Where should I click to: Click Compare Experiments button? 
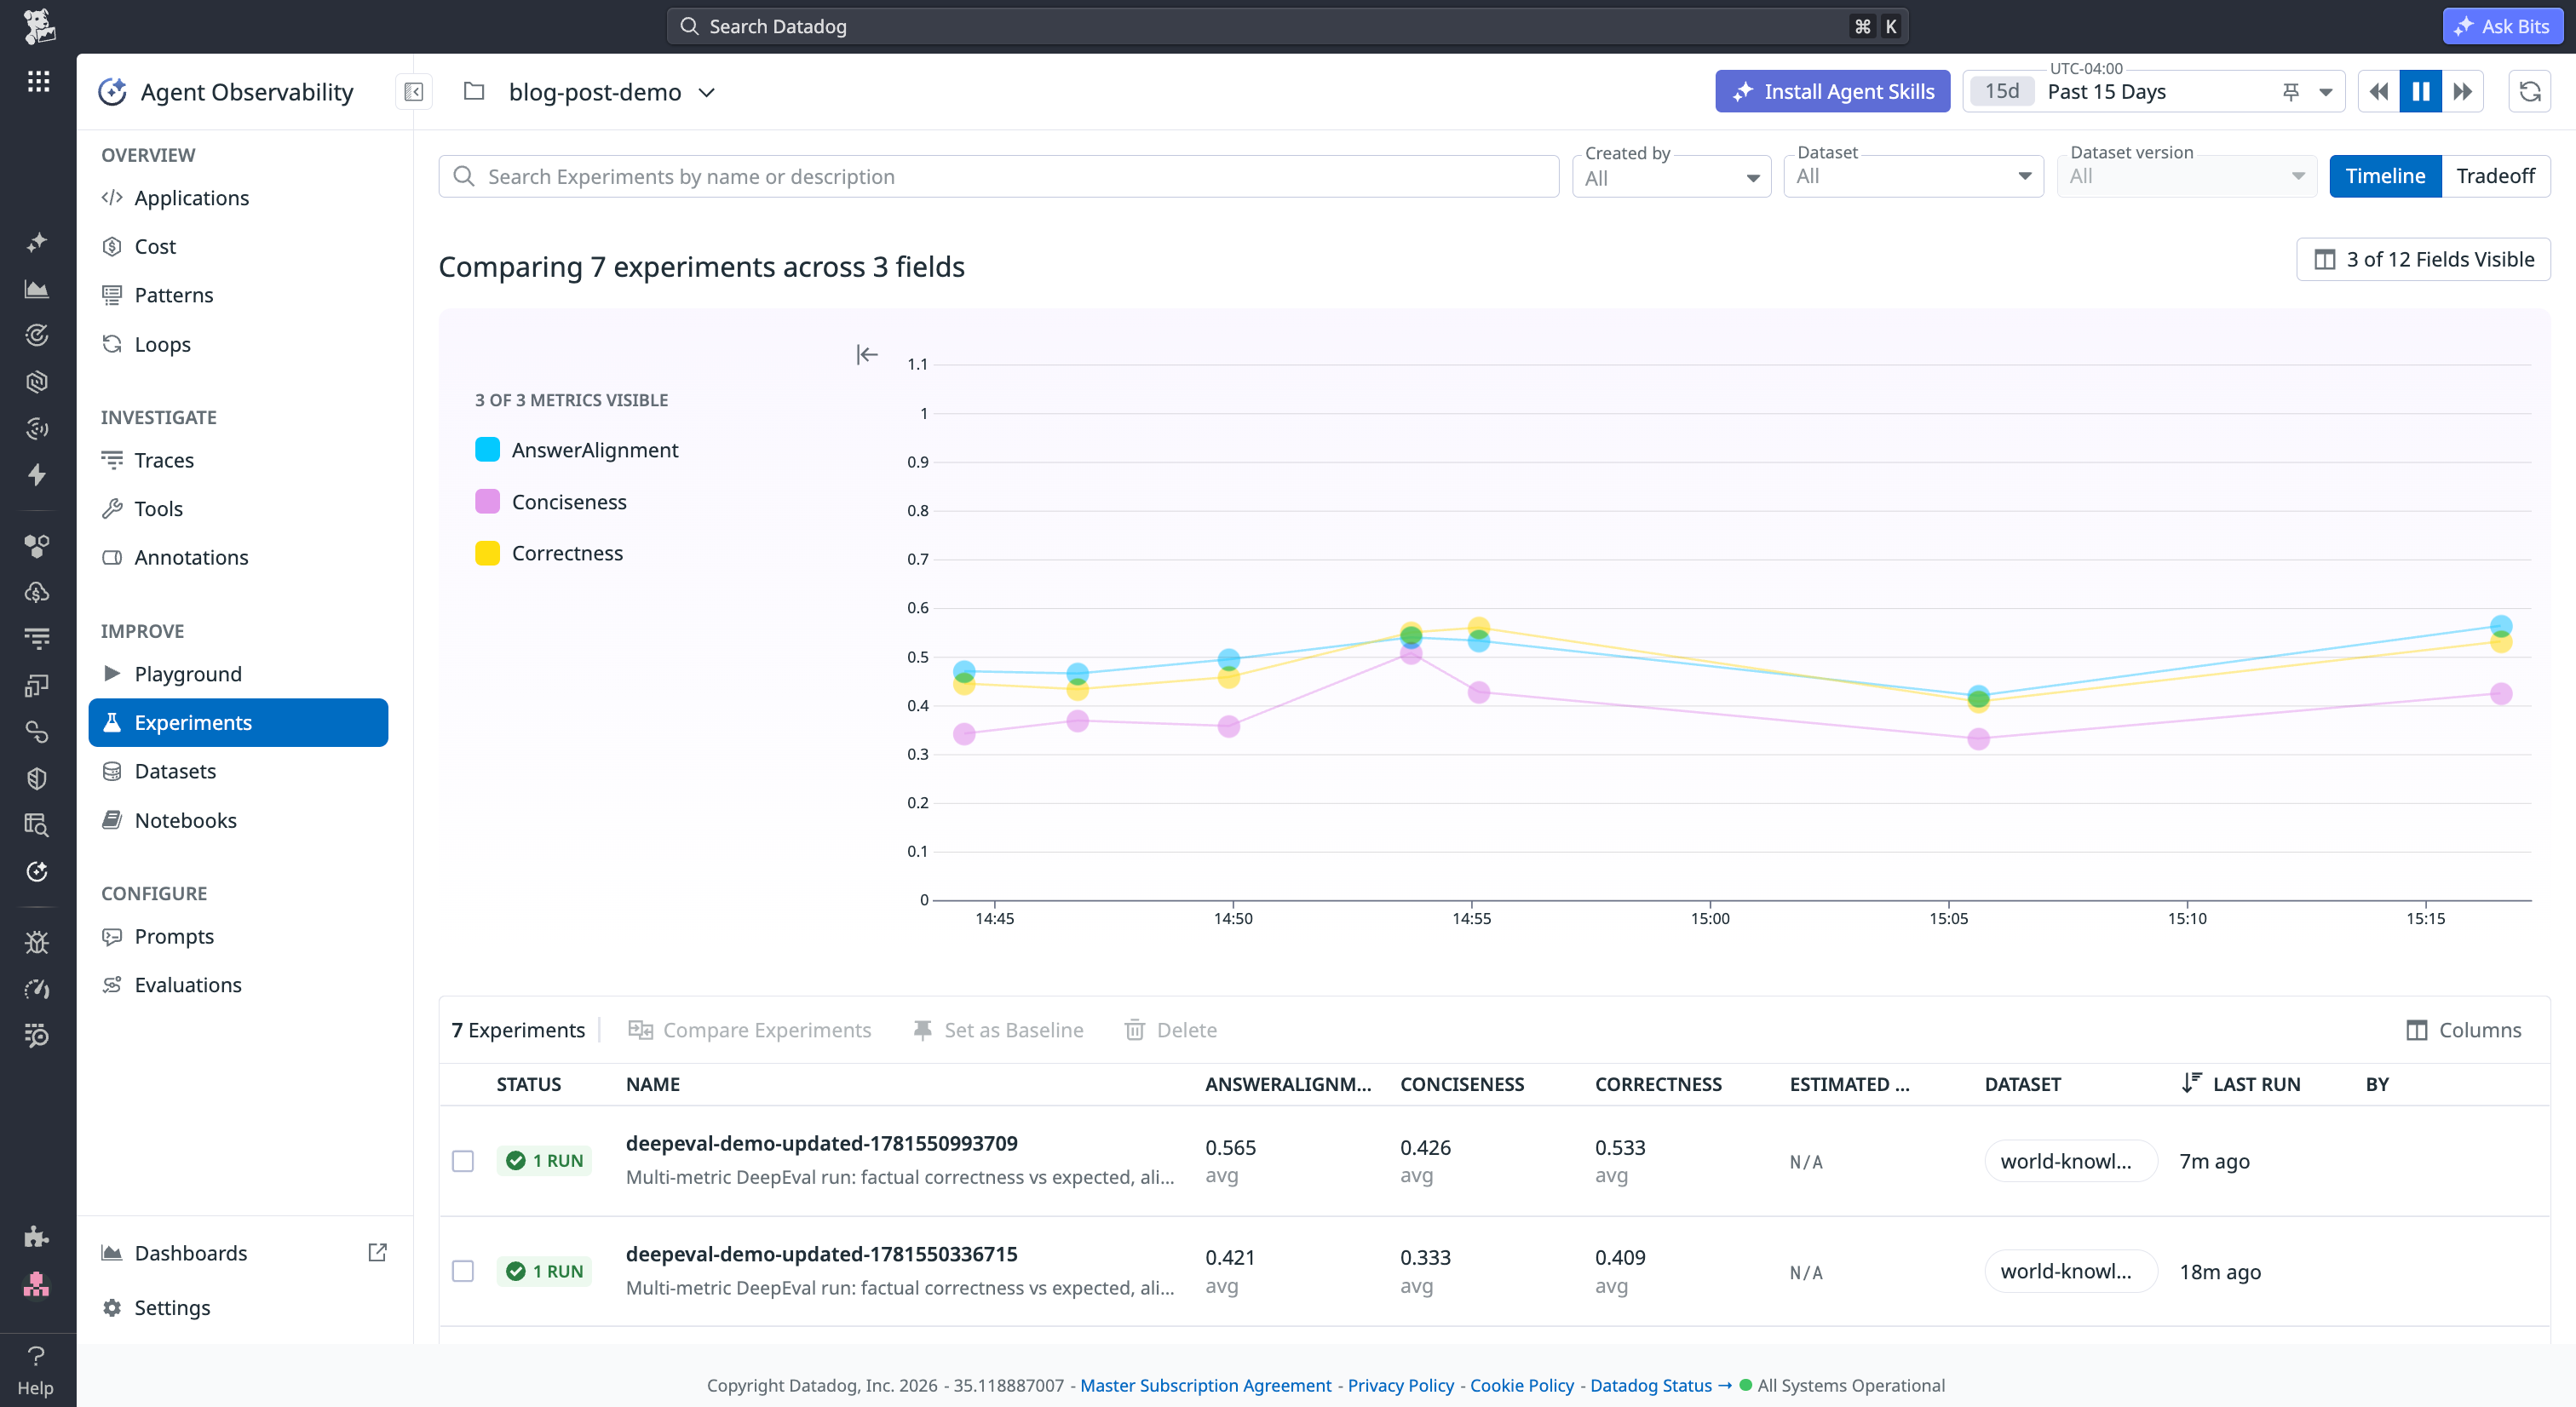[749, 1030]
